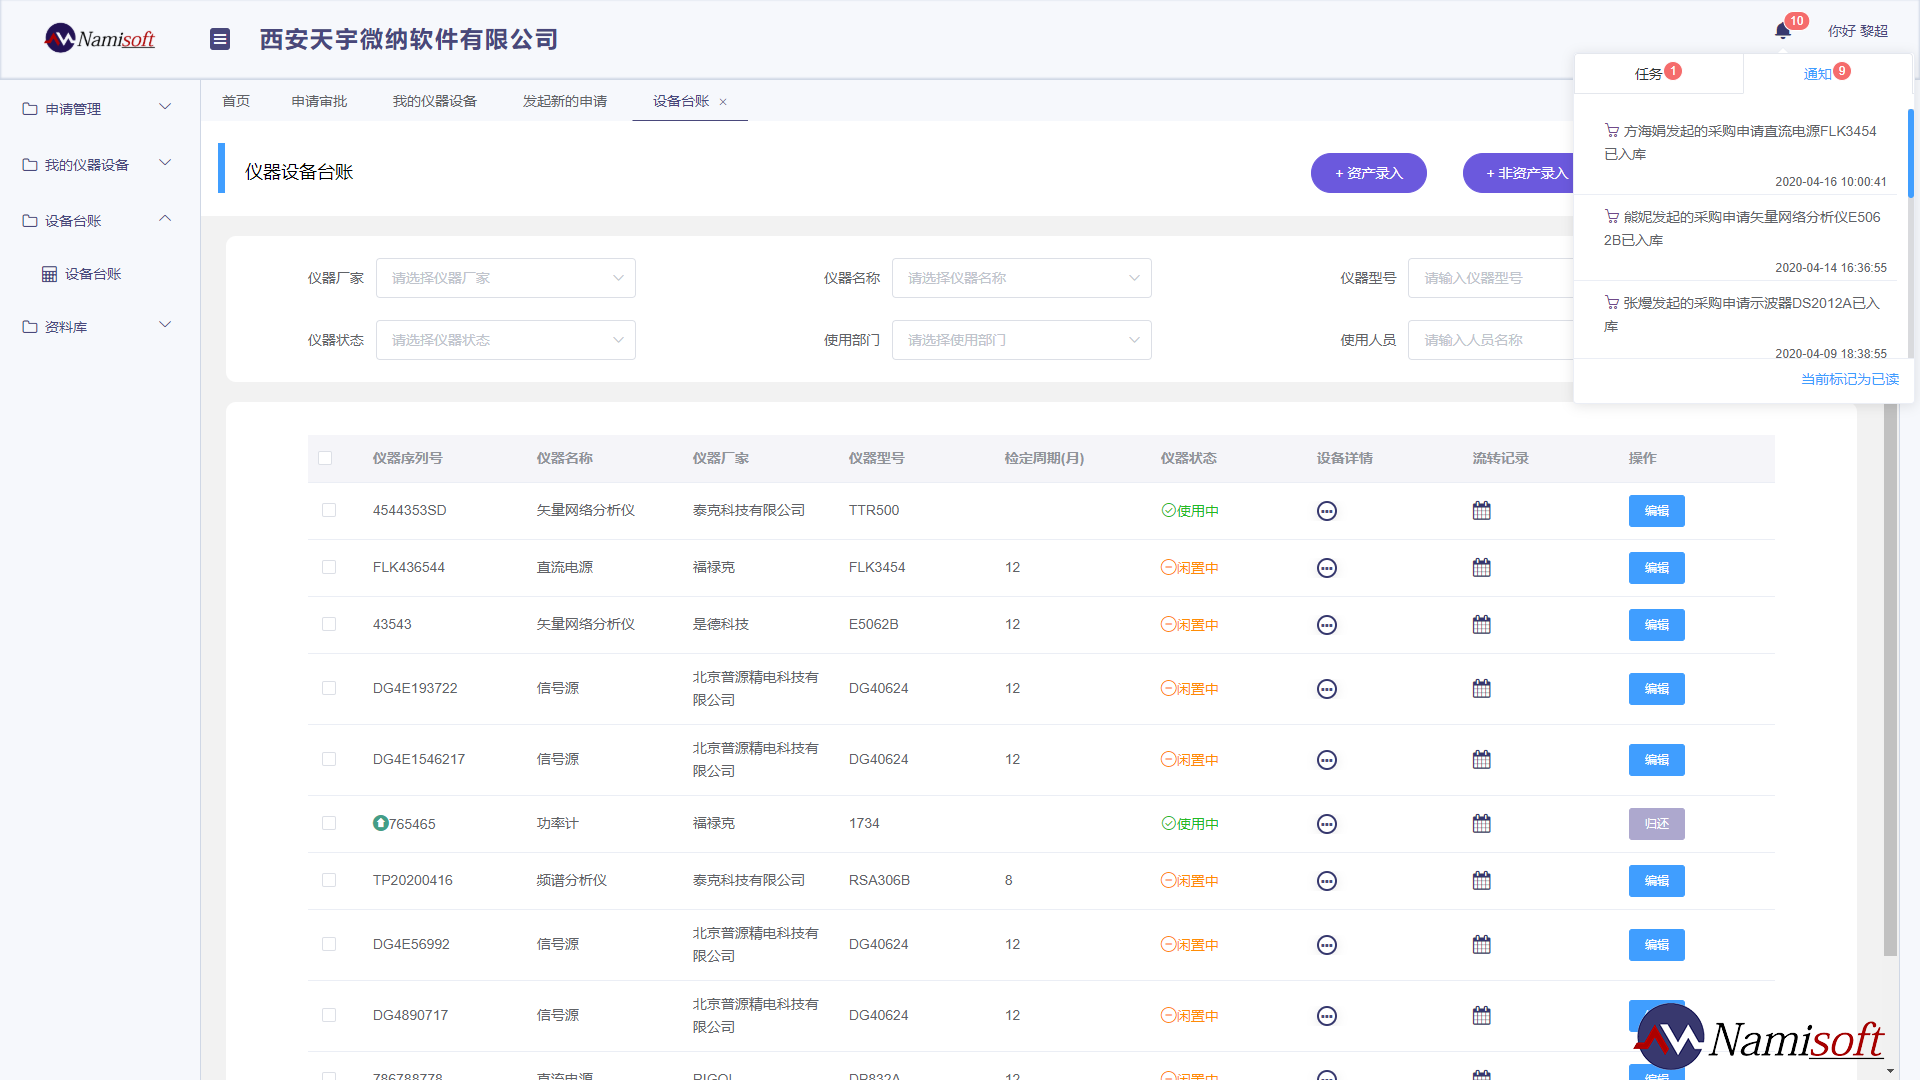Viewport: 1920px width, 1080px height.
Task: Open device details for DG4890717
Action: coord(1327,1016)
